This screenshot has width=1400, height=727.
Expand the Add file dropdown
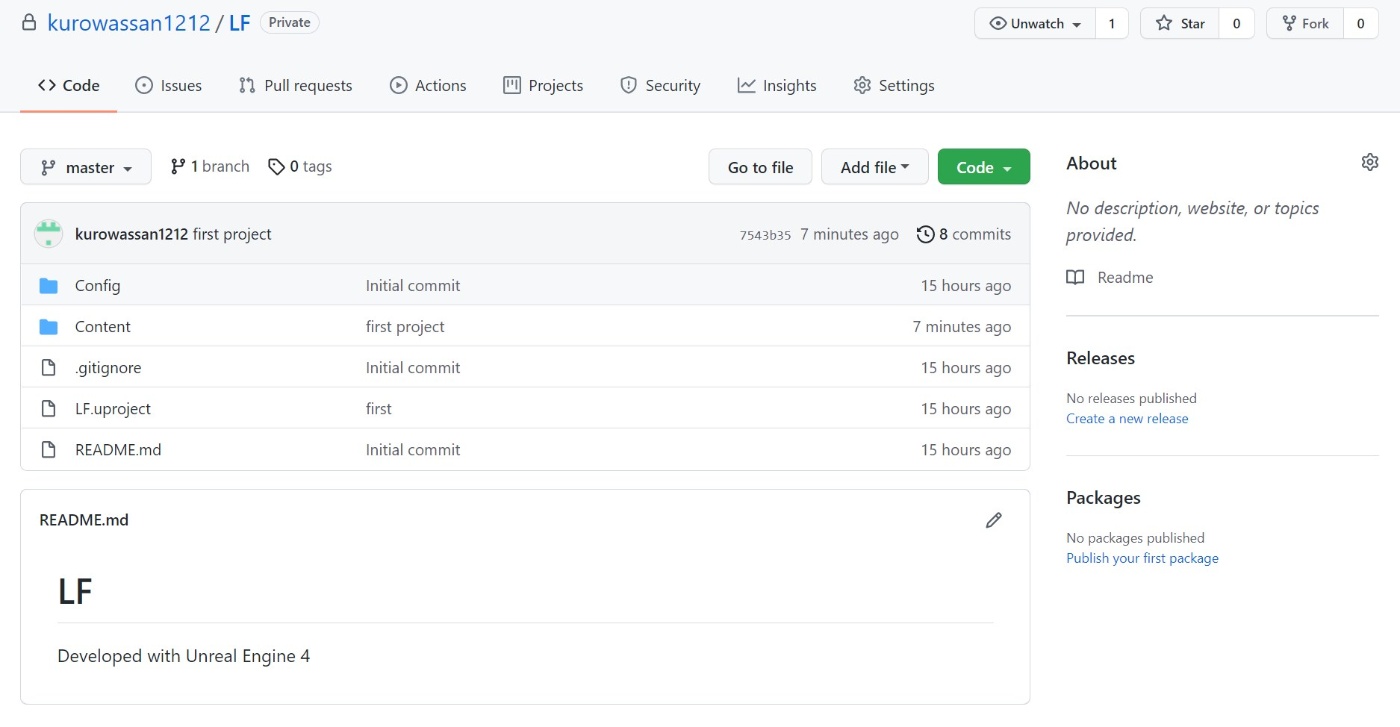(x=875, y=167)
